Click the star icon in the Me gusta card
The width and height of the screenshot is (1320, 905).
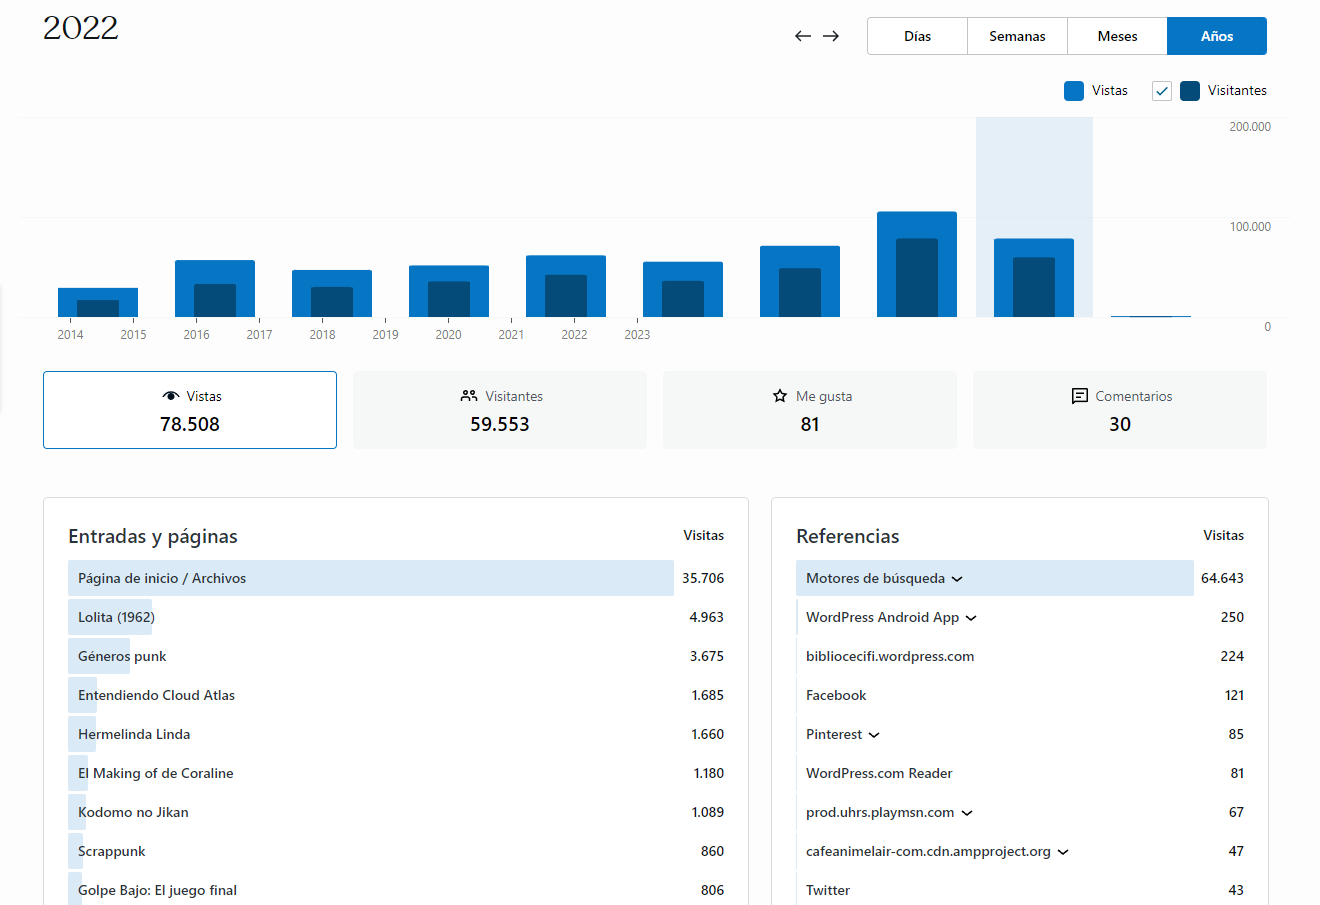click(x=780, y=396)
